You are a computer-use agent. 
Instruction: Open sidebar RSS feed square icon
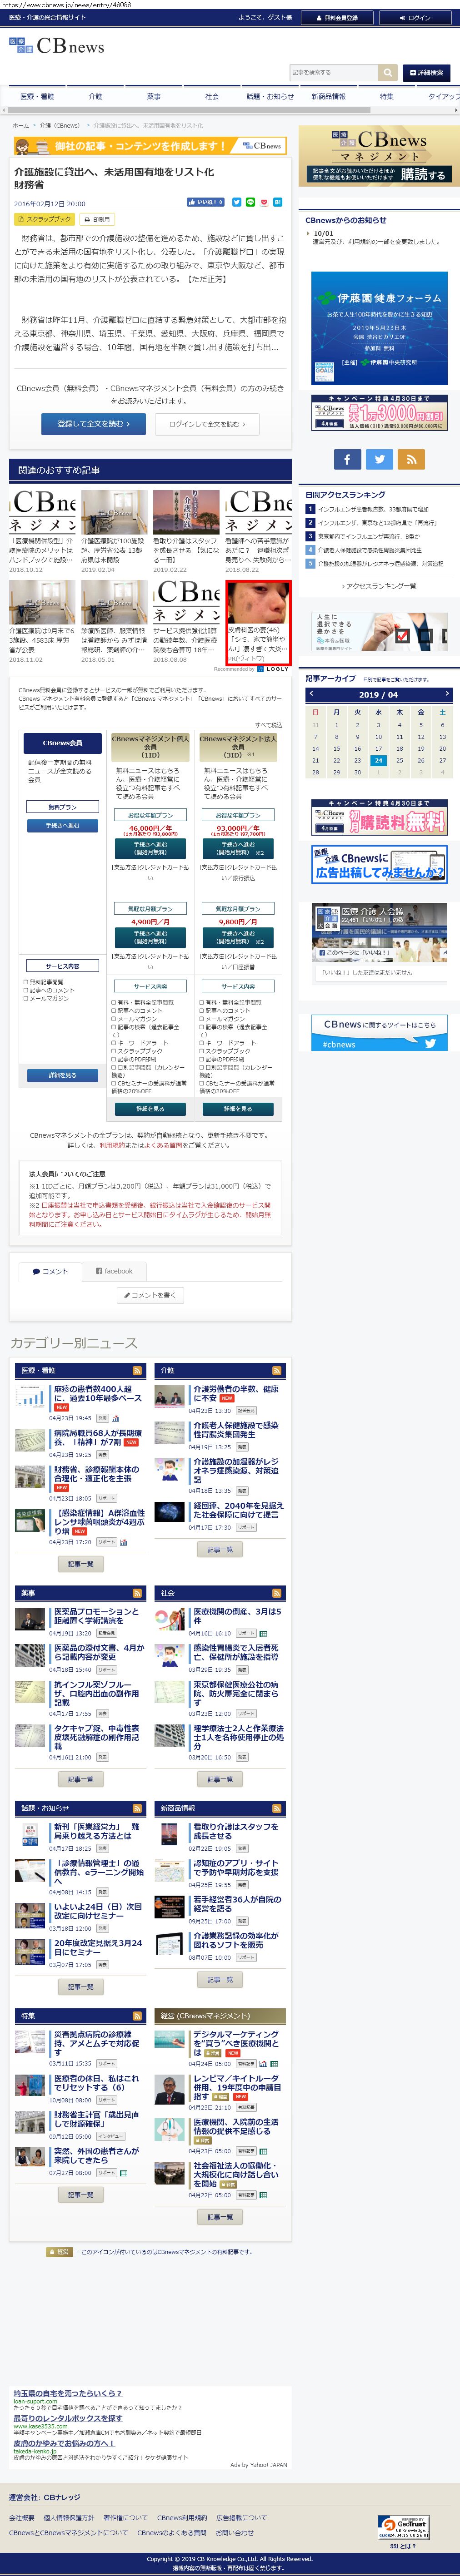point(411,459)
